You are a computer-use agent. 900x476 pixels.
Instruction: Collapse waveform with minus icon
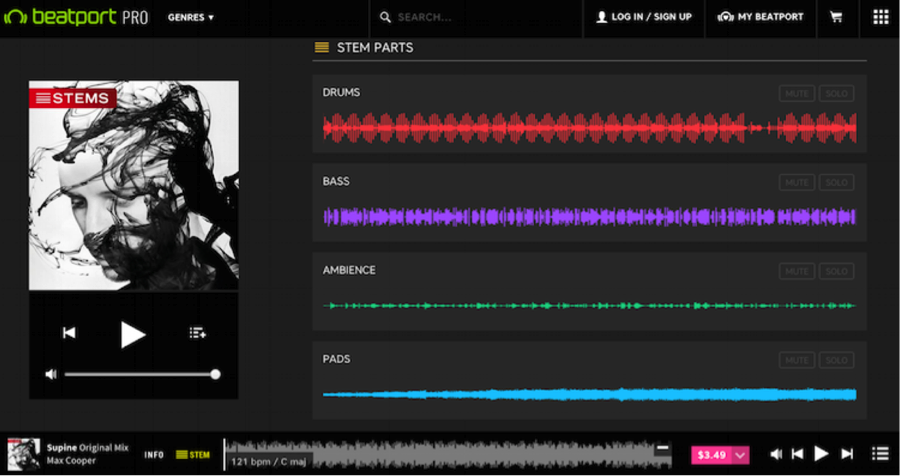[x=663, y=448]
